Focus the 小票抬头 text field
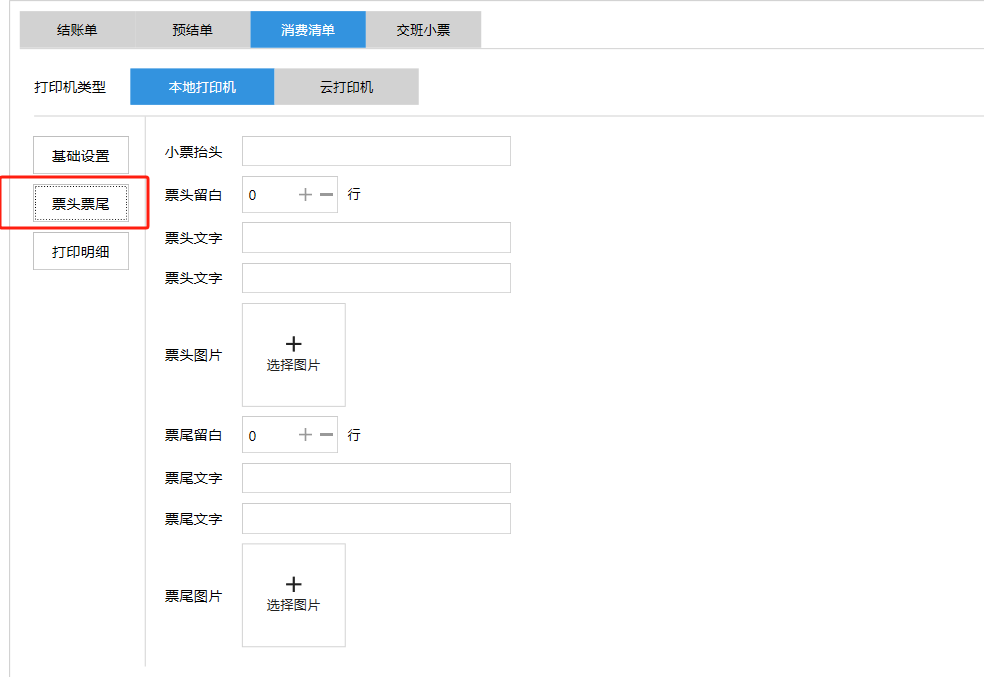 (376, 152)
